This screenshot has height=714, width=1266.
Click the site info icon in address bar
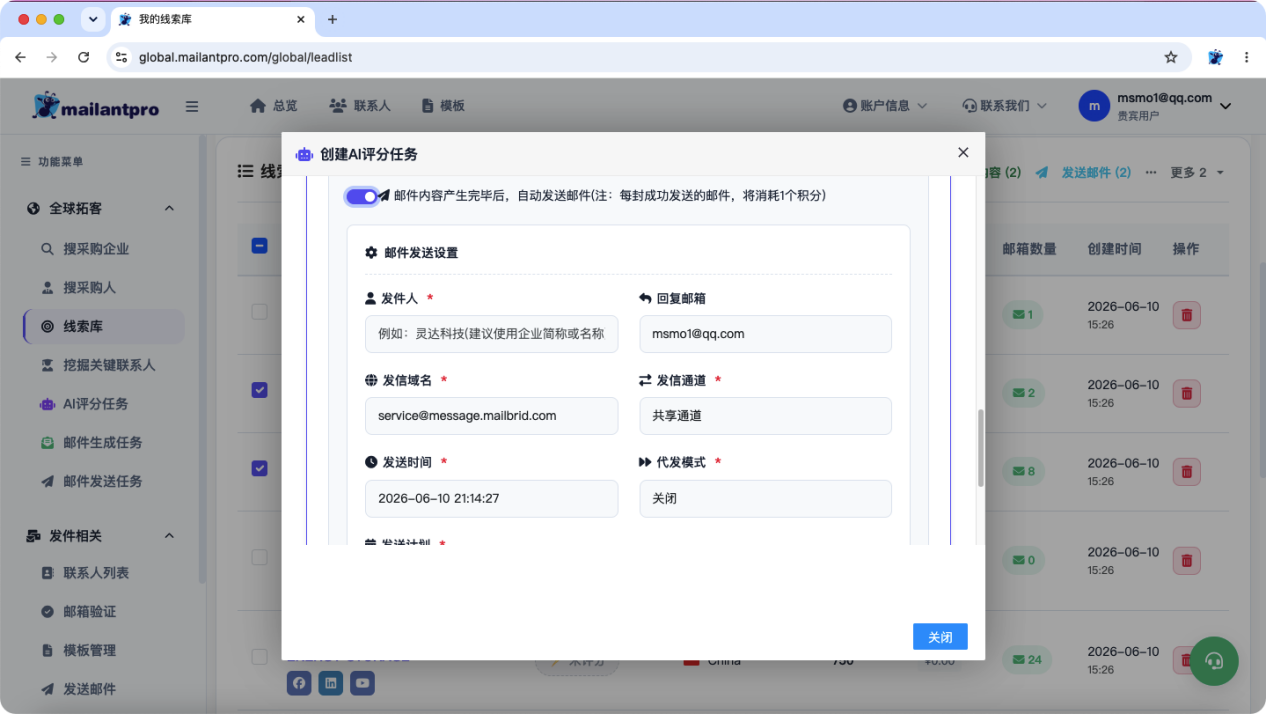[x=121, y=57]
